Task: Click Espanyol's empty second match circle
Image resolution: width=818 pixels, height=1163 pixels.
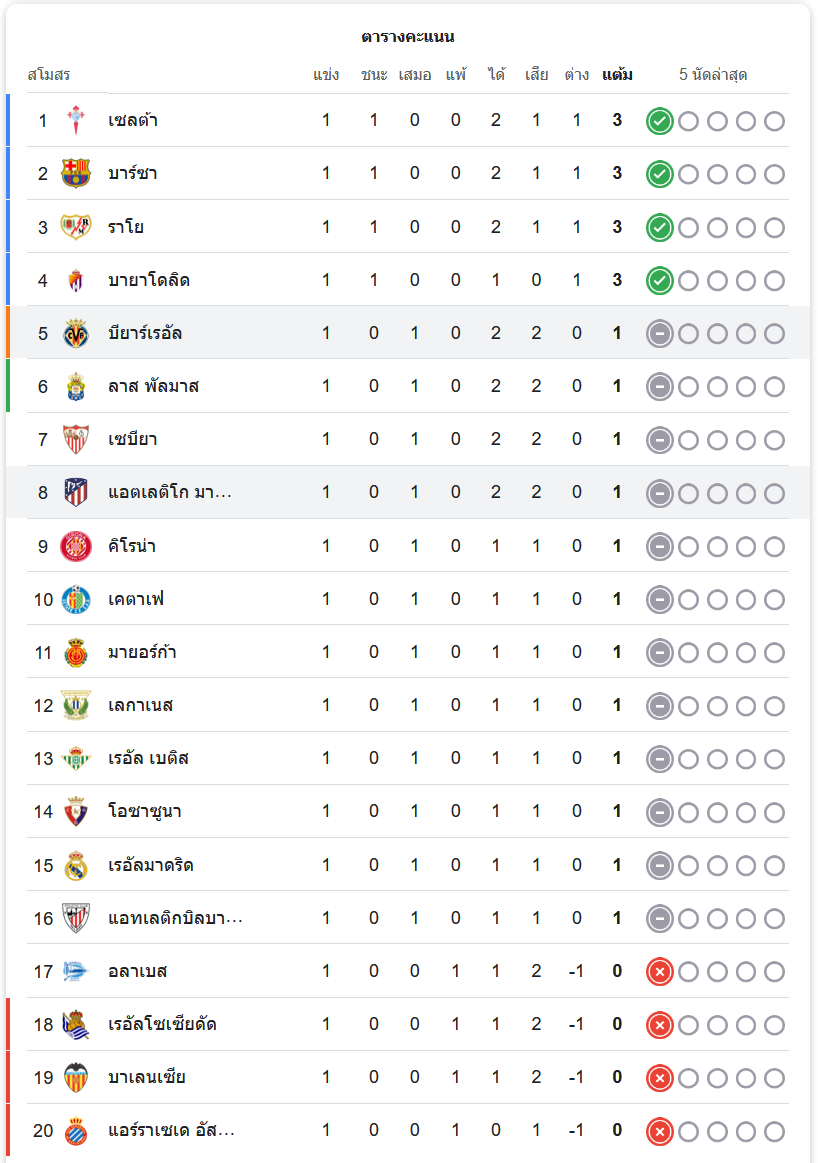Action: tap(688, 1131)
